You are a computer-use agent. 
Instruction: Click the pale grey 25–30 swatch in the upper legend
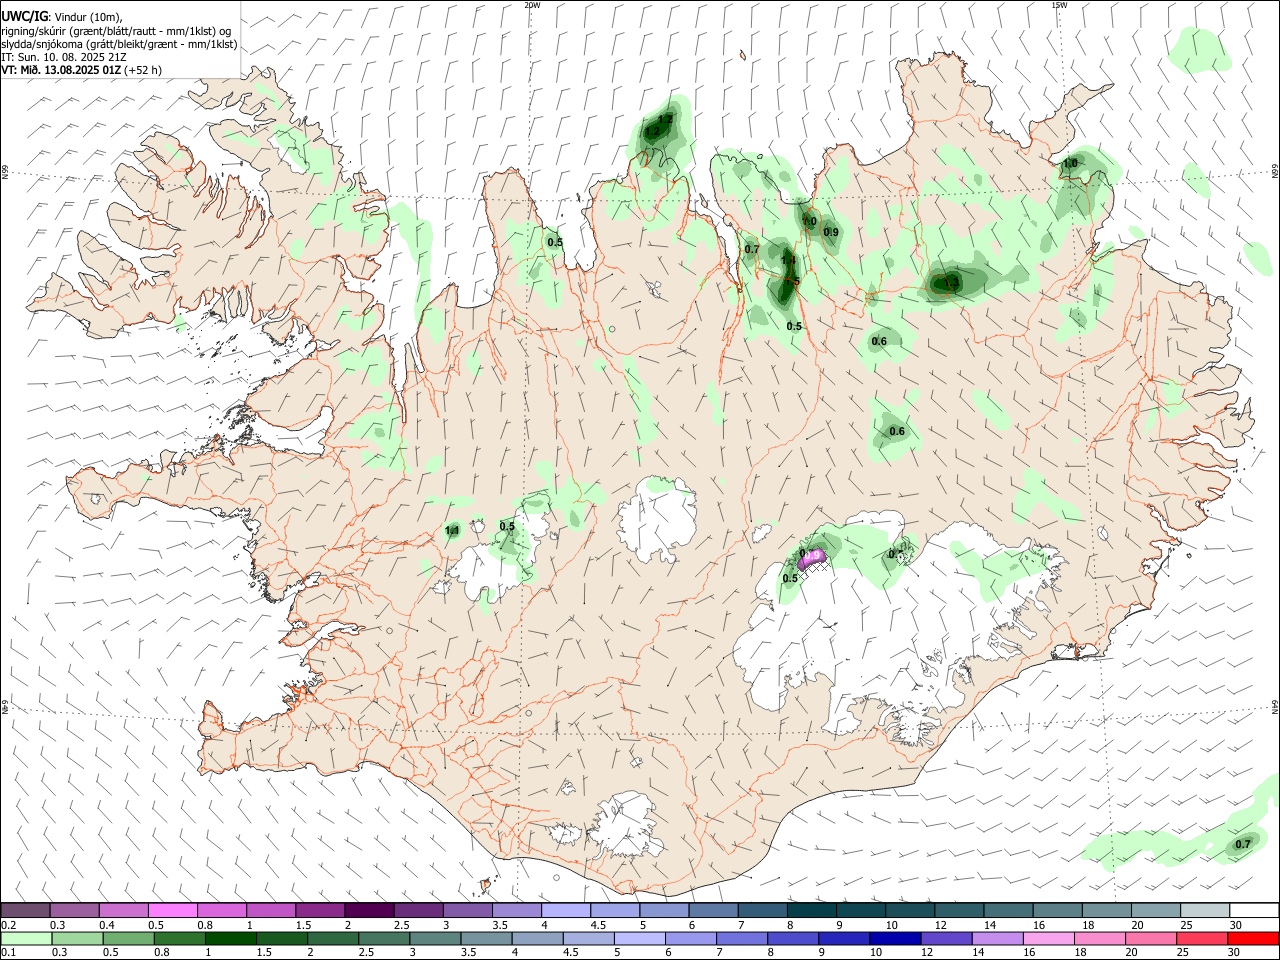[x=1204, y=911]
